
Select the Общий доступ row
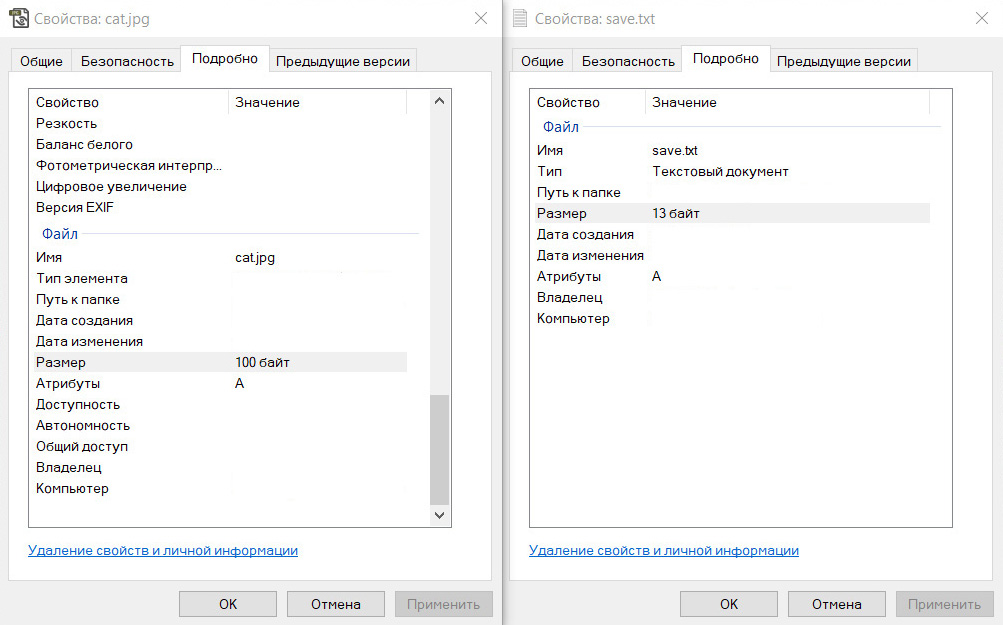tap(218, 447)
